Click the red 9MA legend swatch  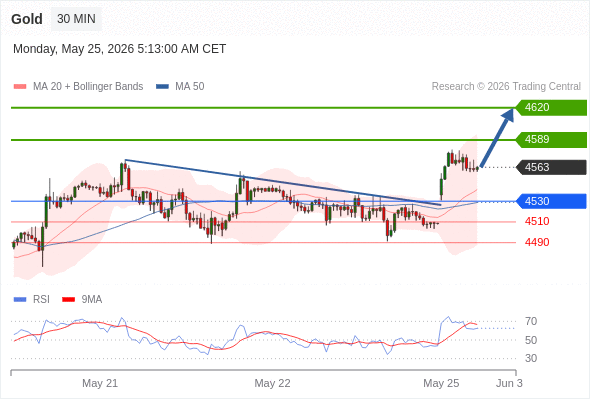[x=68, y=300]
